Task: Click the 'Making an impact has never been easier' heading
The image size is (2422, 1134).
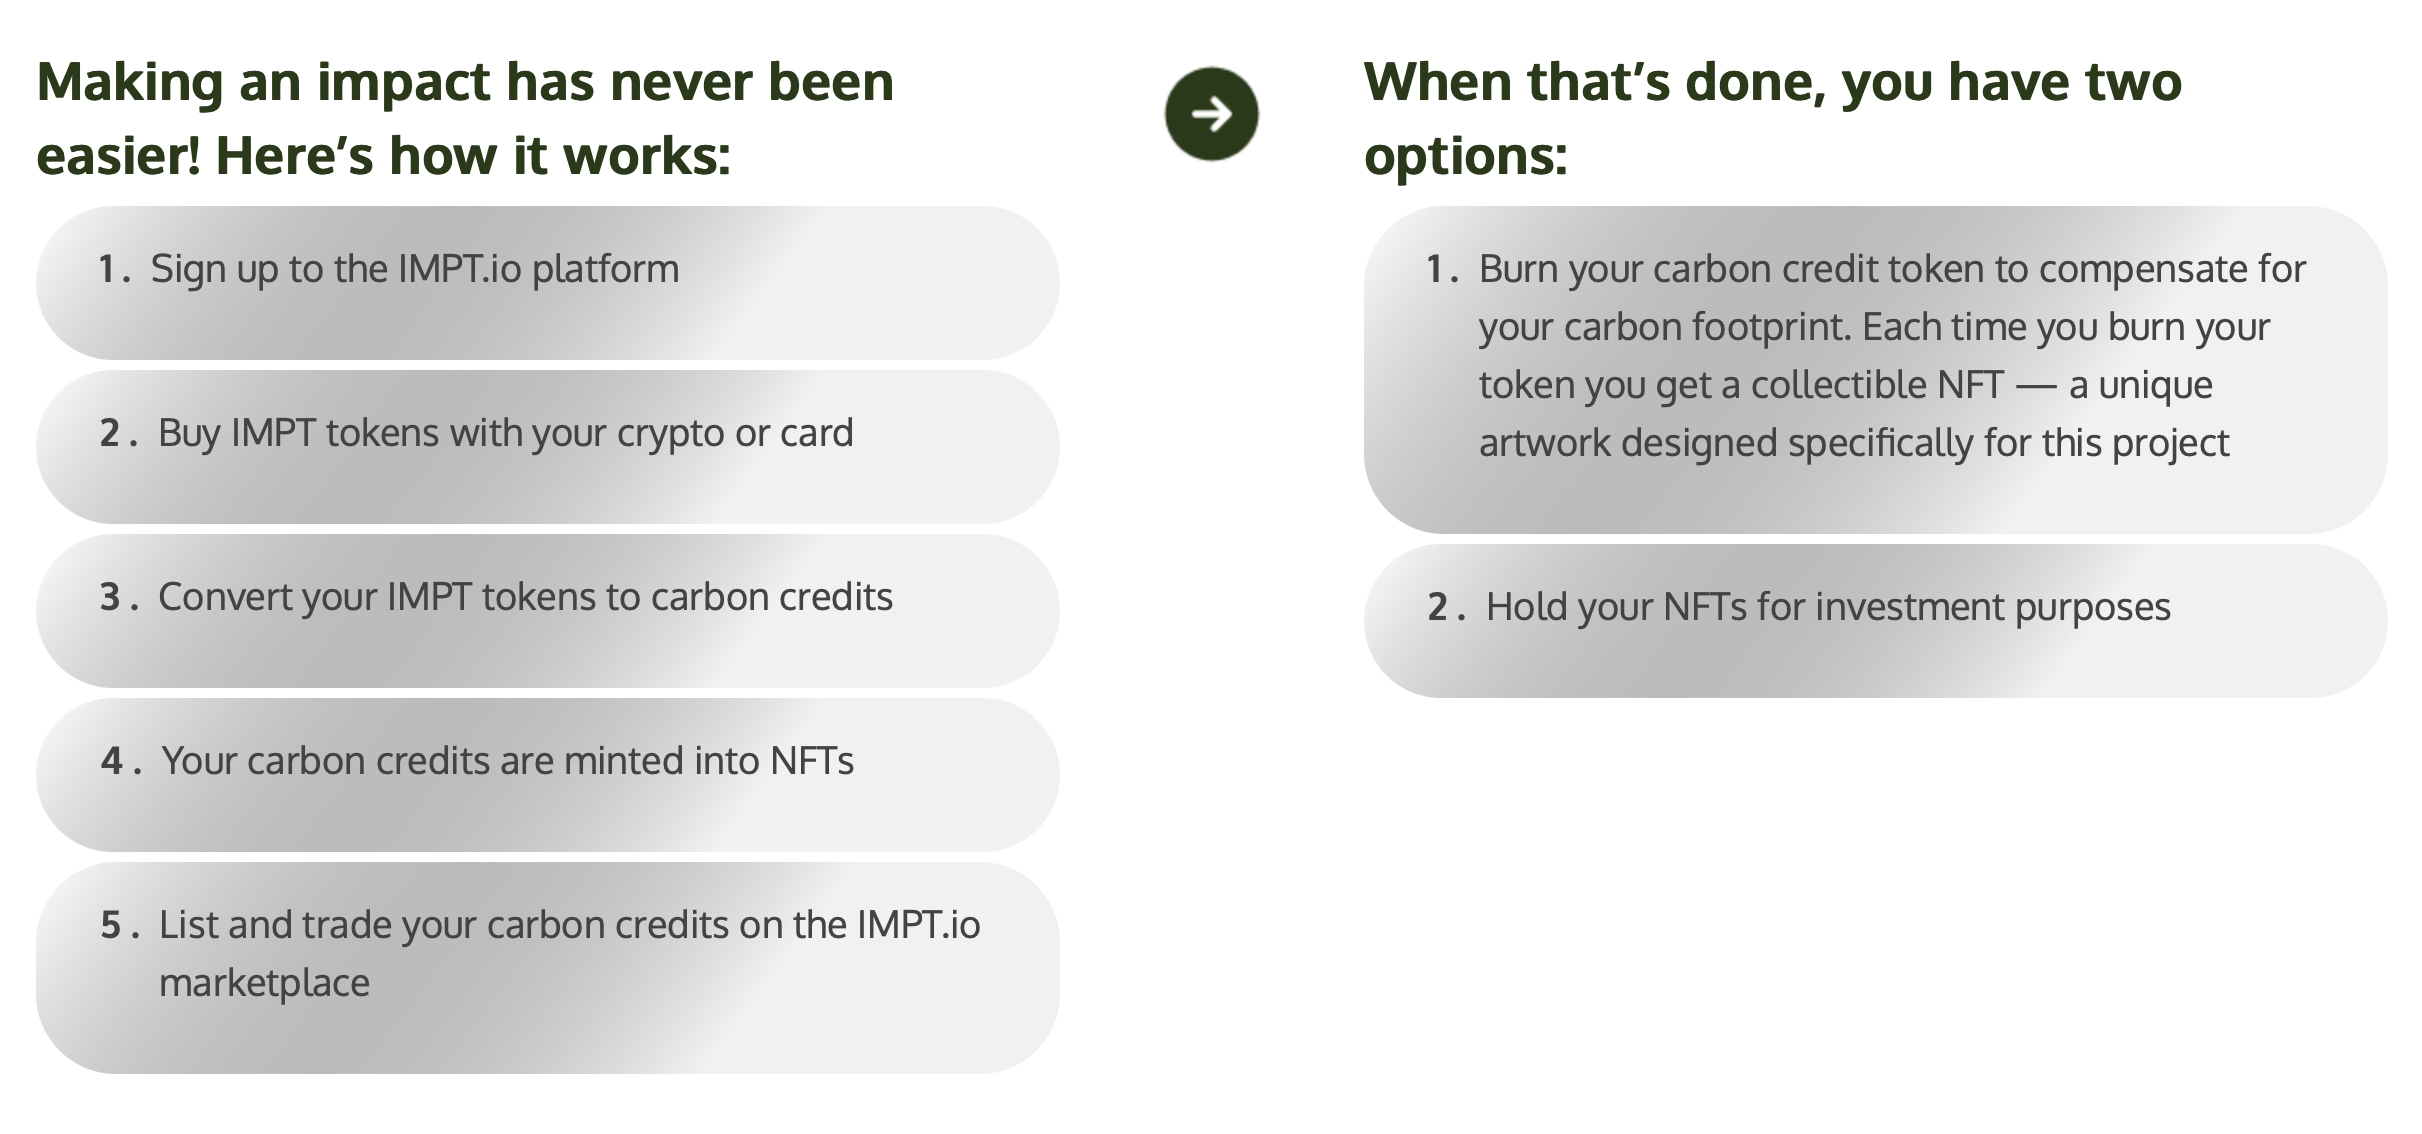Action: tap(465, 118)
